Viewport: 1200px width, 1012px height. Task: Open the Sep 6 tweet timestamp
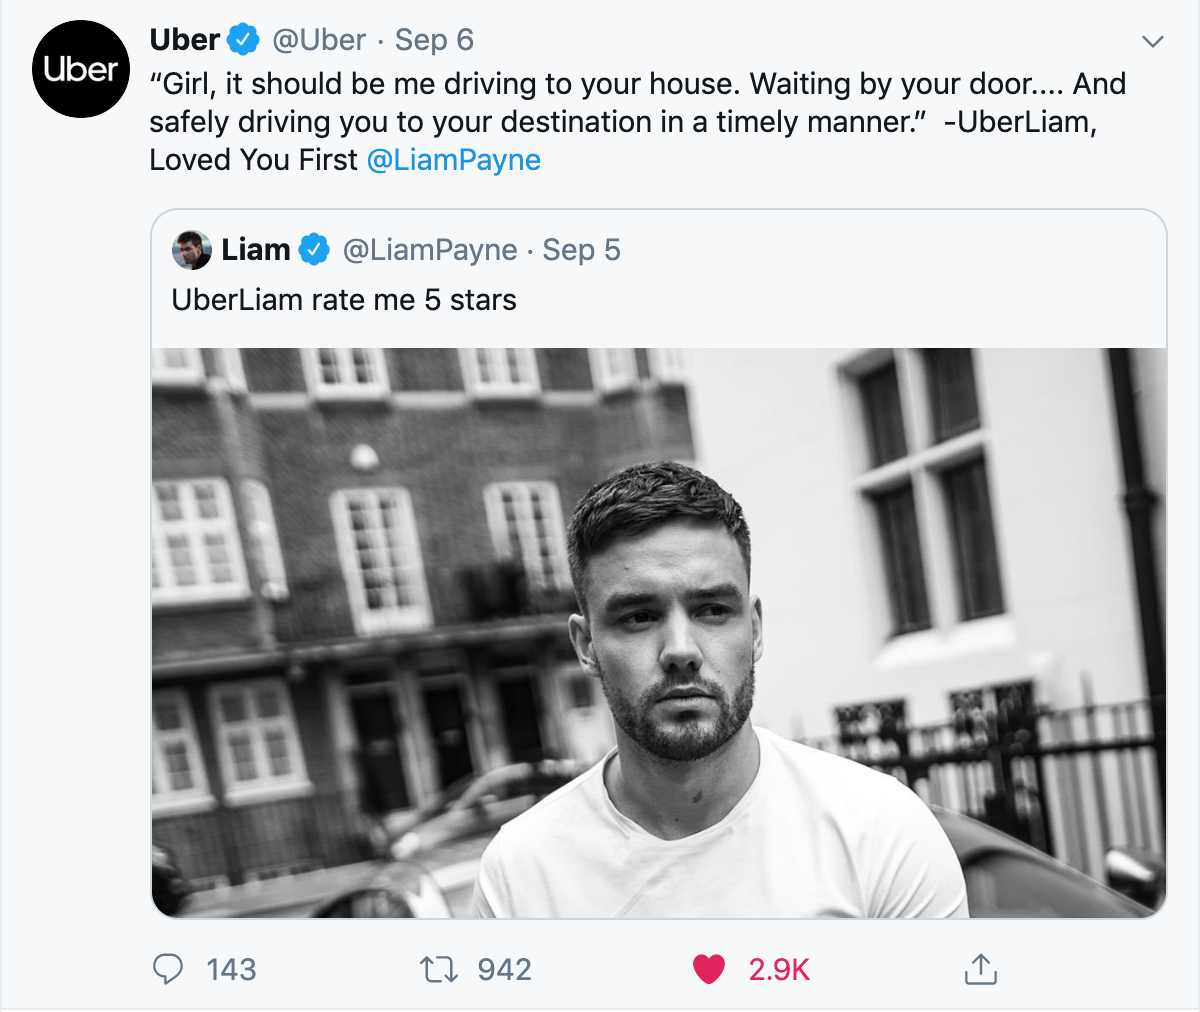(x=434, y=40)
